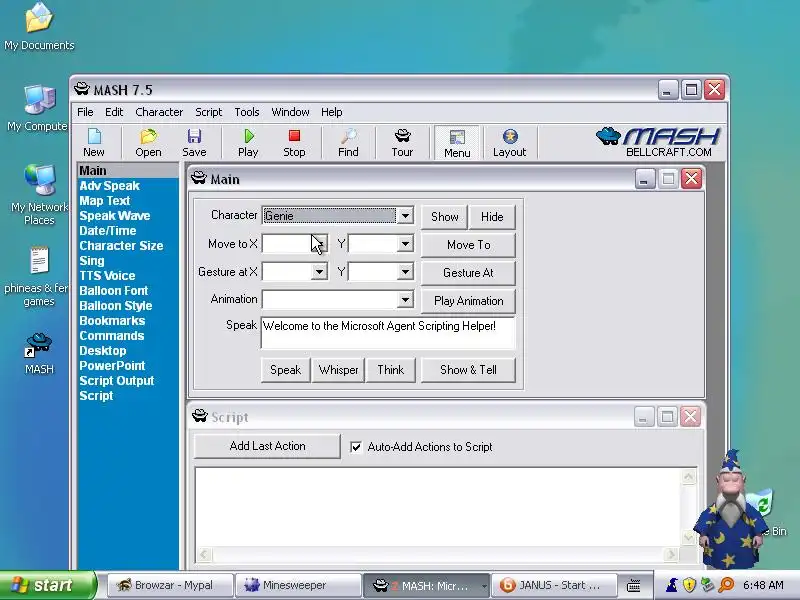Open the Windows Start button
The width and height of the screenshot is (800, 600).
pos(47,585)
